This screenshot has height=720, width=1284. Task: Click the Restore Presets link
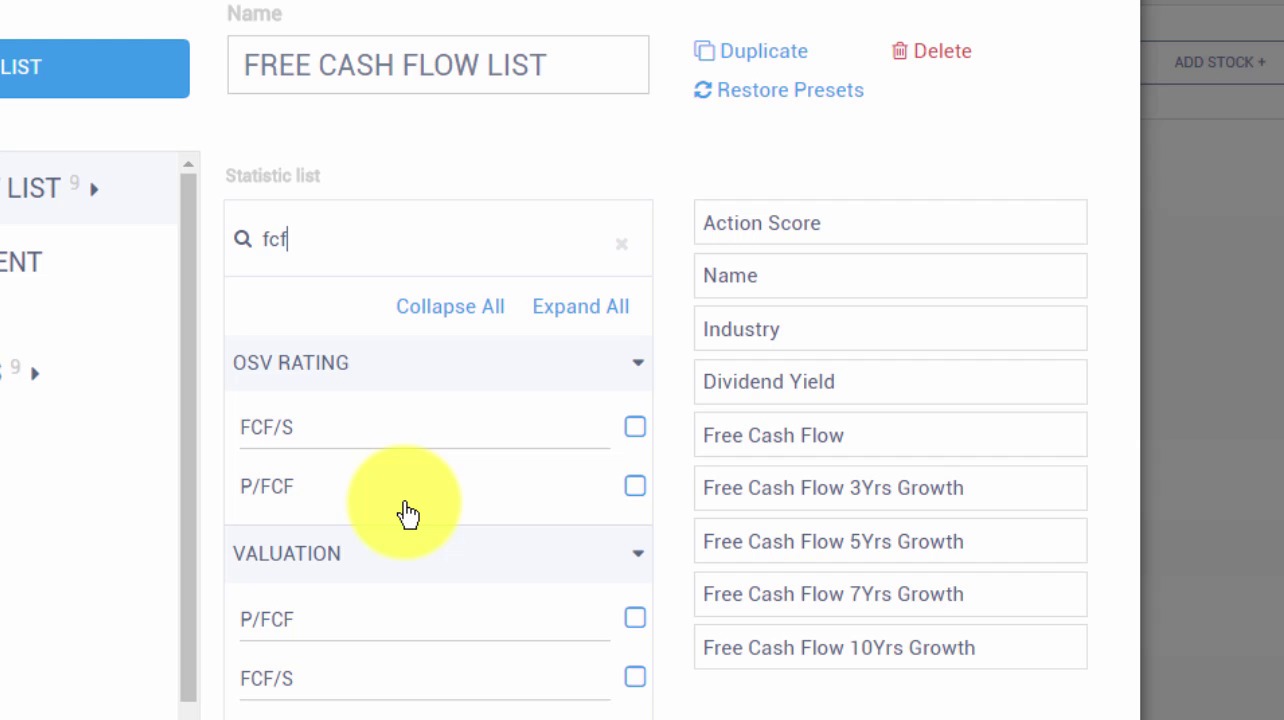pyautogui.click(x=790, y=90)
